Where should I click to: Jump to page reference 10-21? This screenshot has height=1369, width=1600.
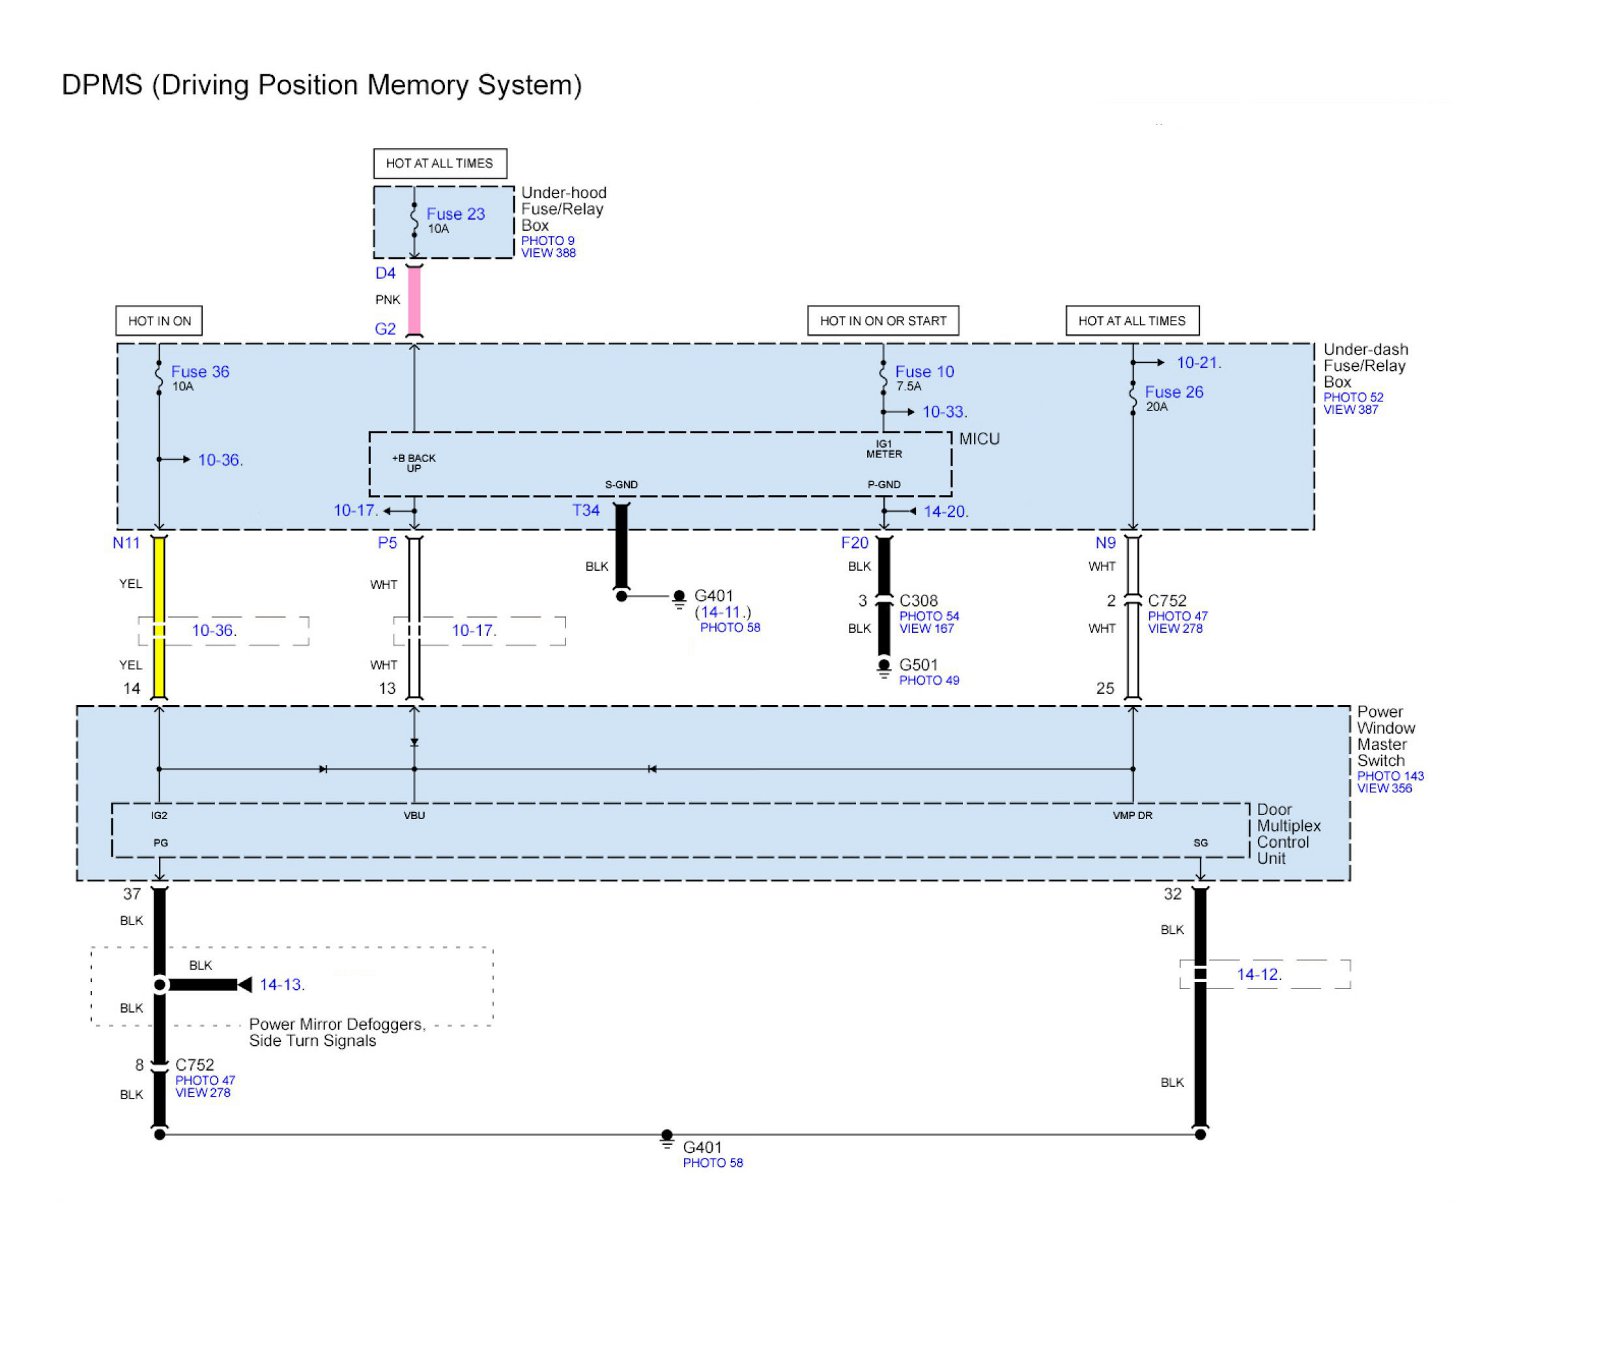click(x=1198, y=363)
